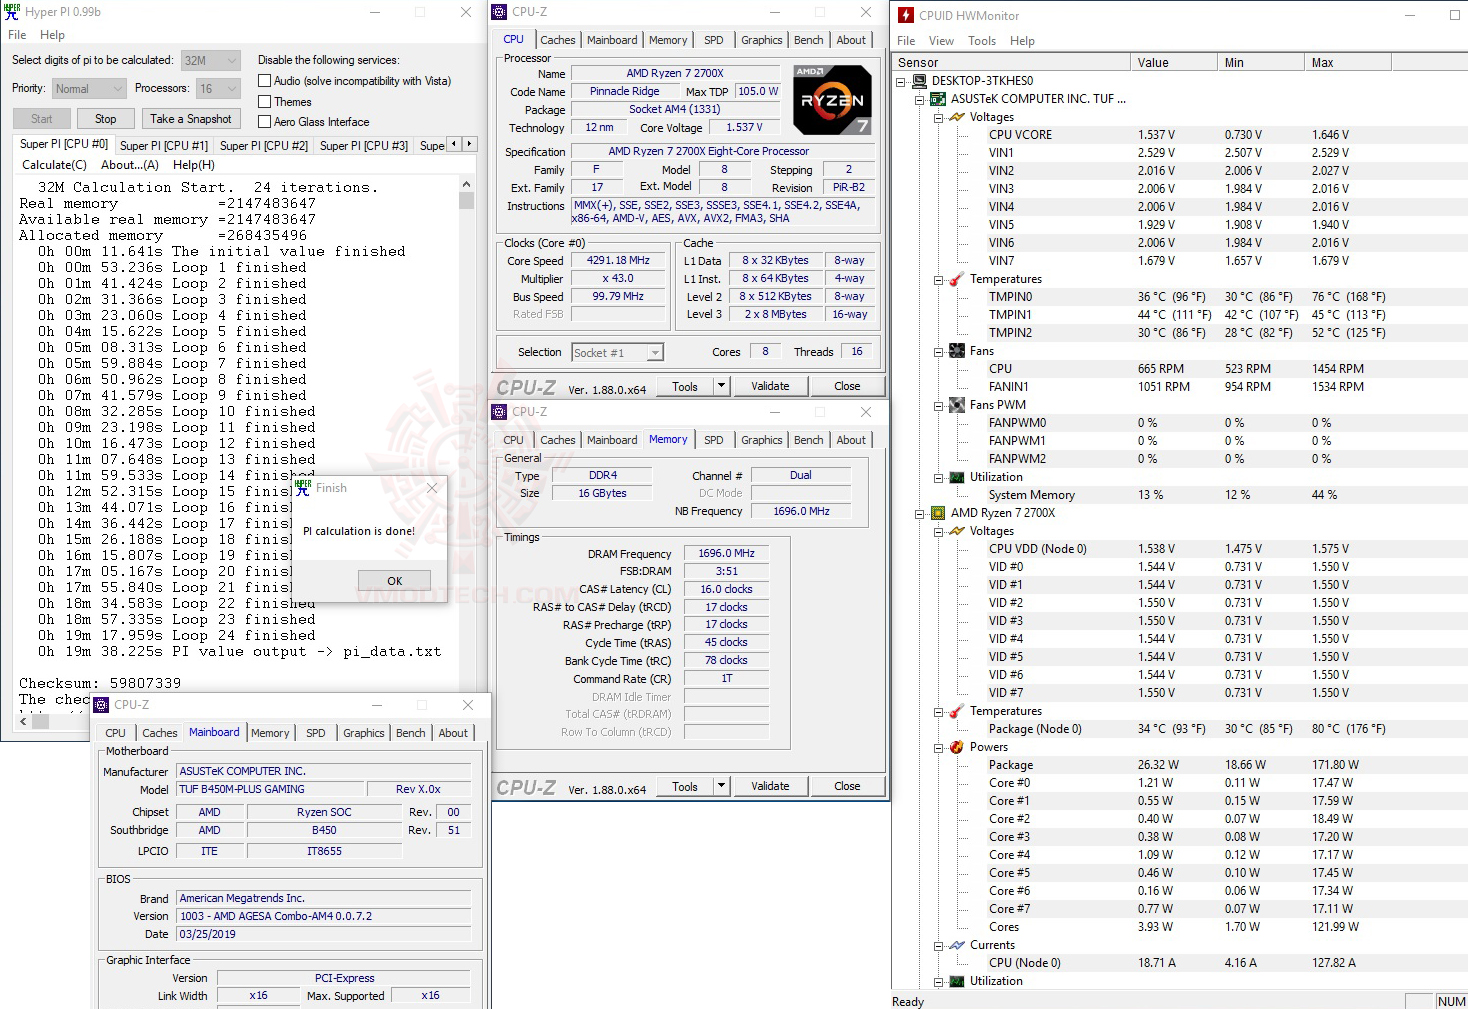1468x1009 pixels.
Task: Open the 32M digits dropdown
Action: (210, 60)
